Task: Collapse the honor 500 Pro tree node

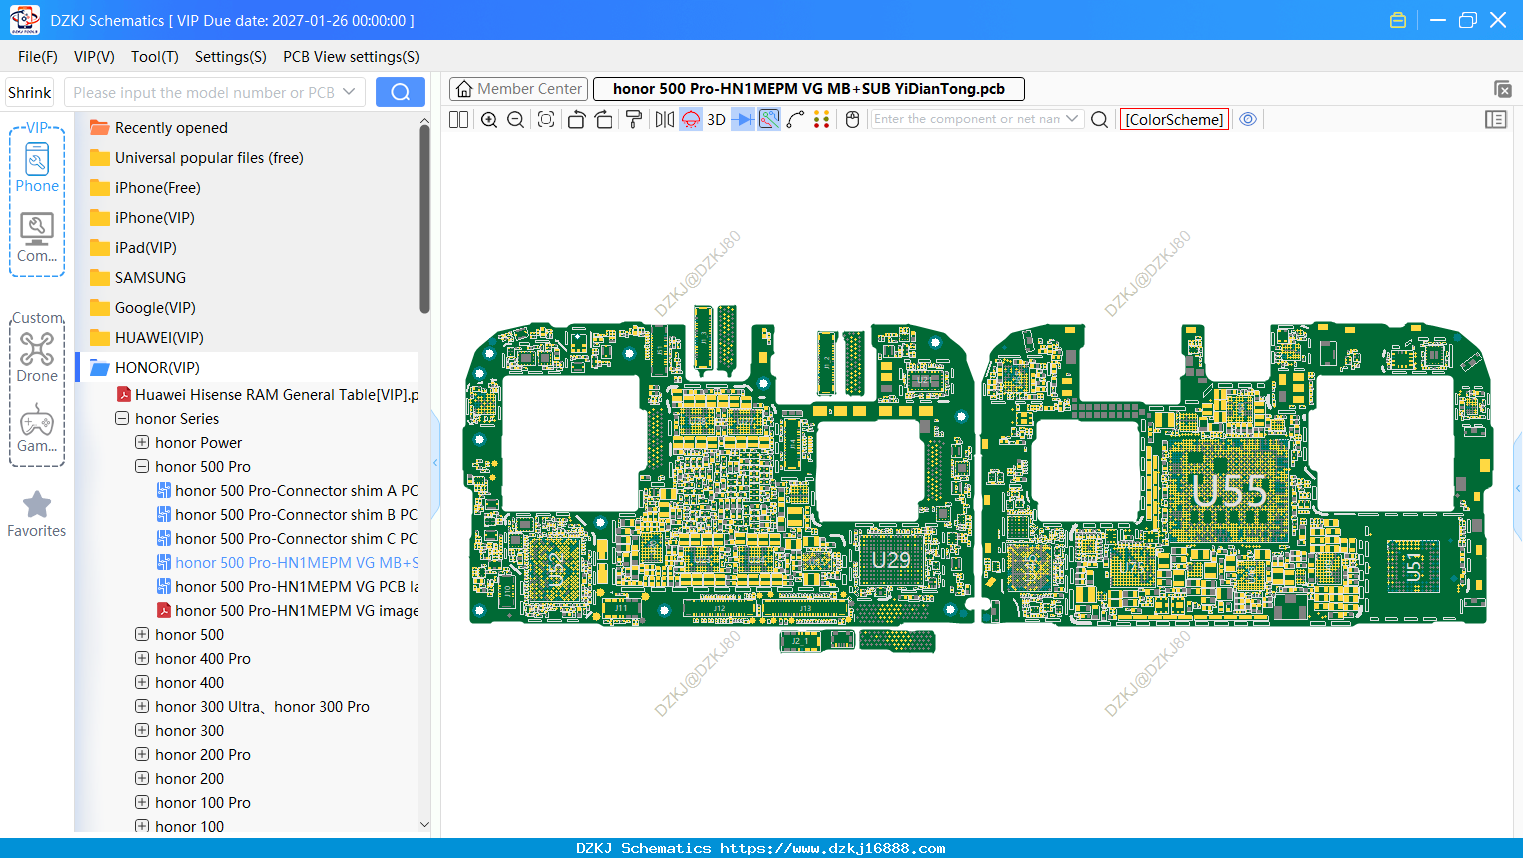Action: tap(142, 466)
